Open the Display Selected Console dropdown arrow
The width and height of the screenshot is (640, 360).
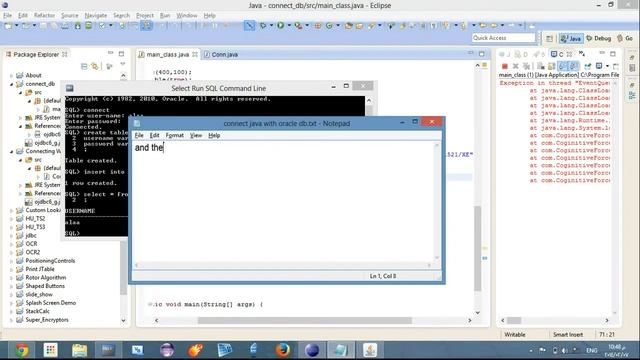607,66
